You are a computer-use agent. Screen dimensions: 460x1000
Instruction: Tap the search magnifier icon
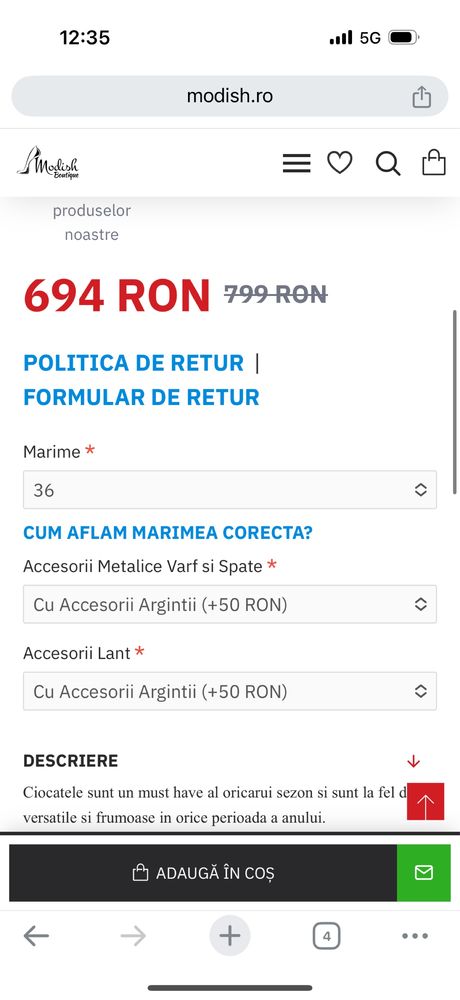tap(387, 164)
